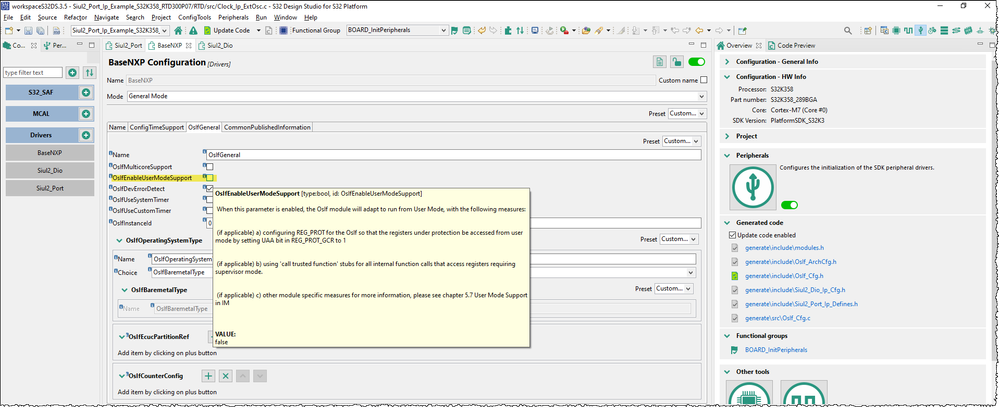
Task: Collapse the OsIfBaremetalType section
Action: pyautogui.click(x=124, y=290)
